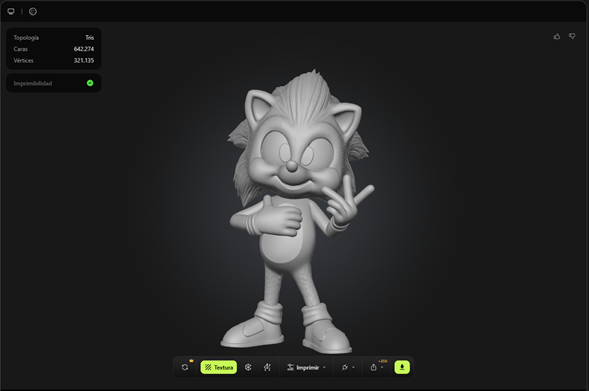This screenshot has height=391, width=589.
Task: Click the plugin connector icon in bottom toolbar
Action: (344, 367)
